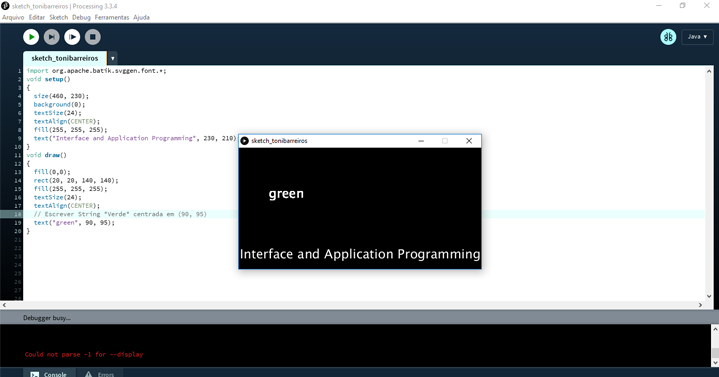
Task: Close the sketch_tonibarreiros output window
Action: tap(469, 141)
